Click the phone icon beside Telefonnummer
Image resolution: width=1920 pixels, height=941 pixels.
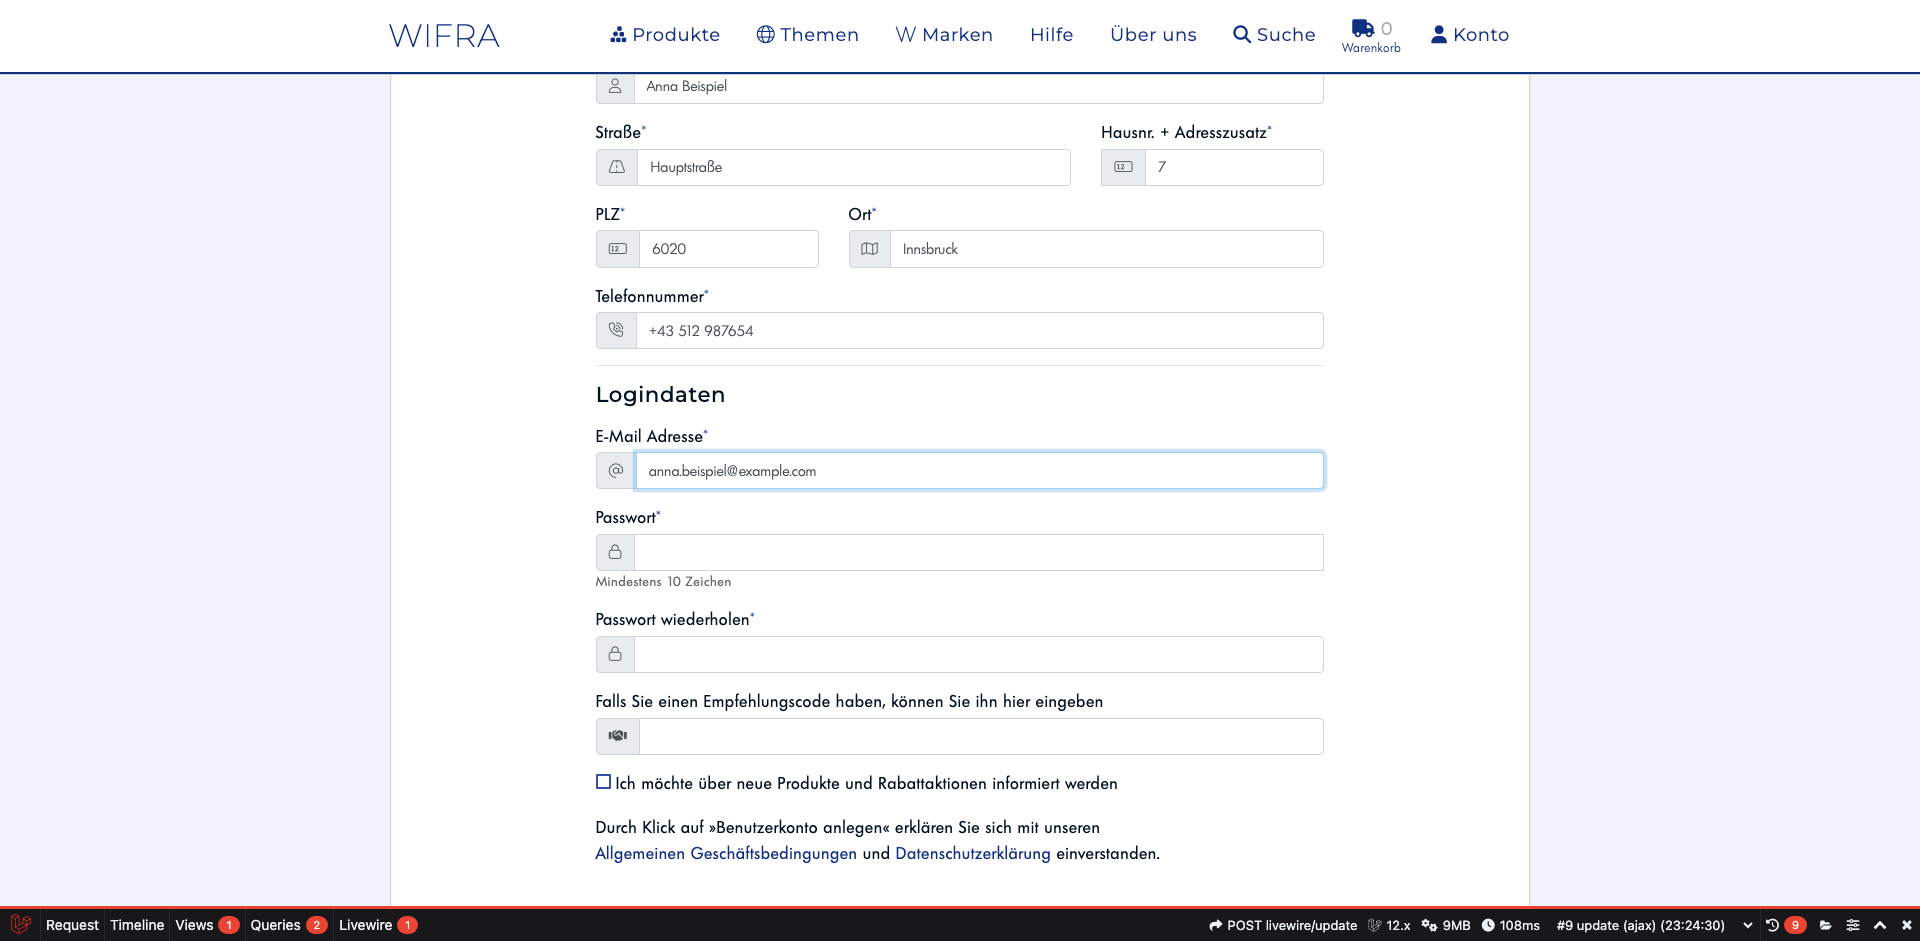615,330
